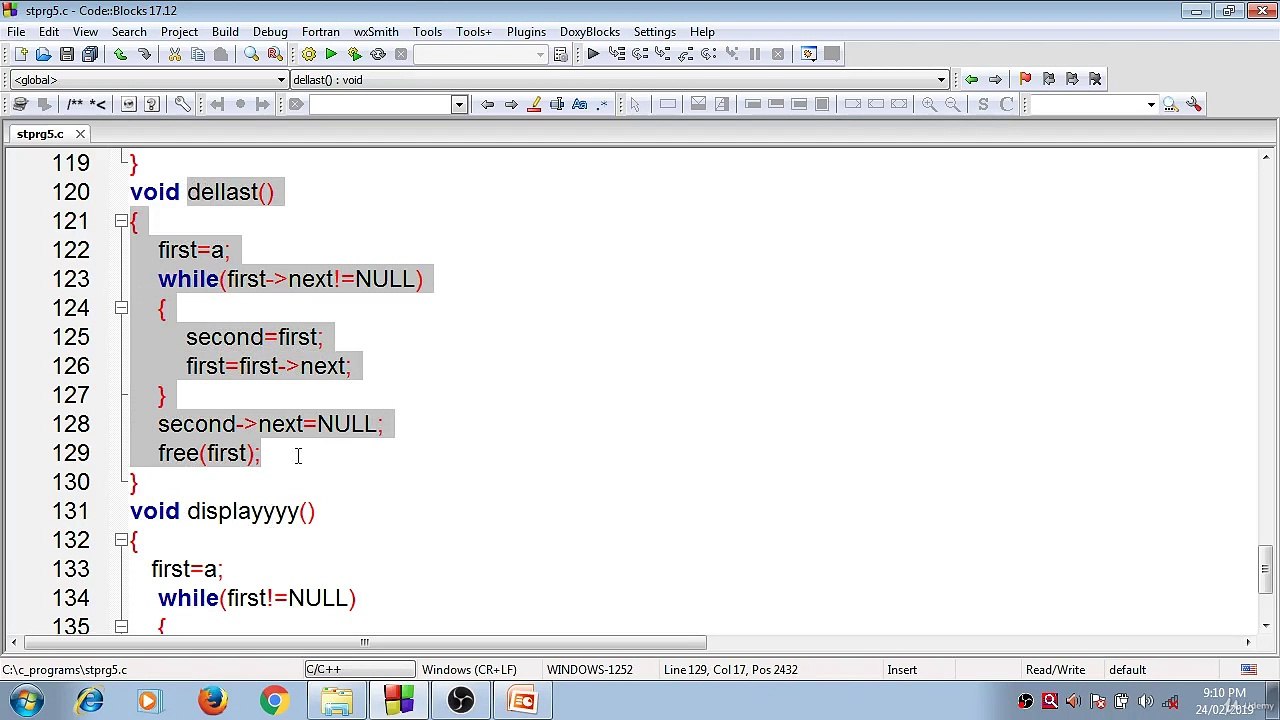
Task: Open the Debug menu
Action: pos(270,32)
